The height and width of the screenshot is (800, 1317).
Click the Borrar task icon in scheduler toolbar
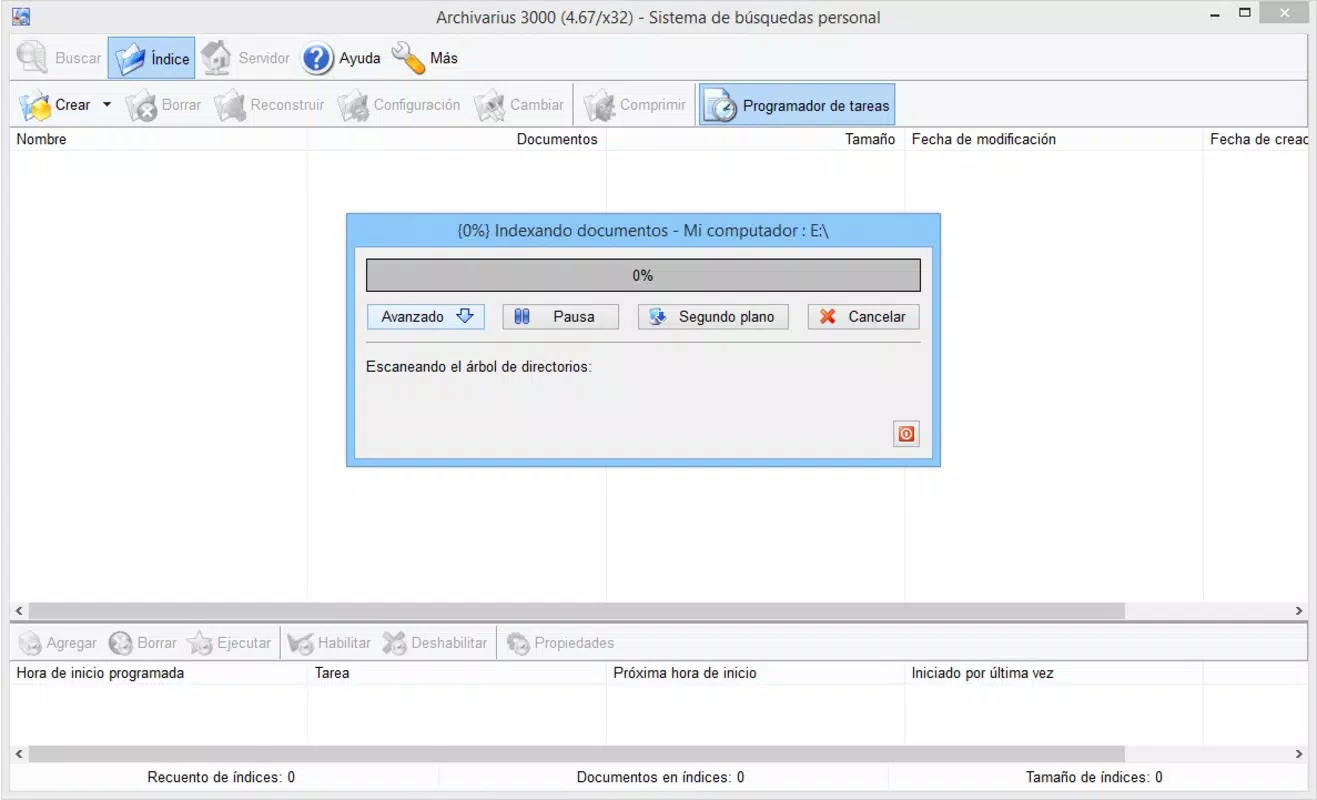click(121, 643)
